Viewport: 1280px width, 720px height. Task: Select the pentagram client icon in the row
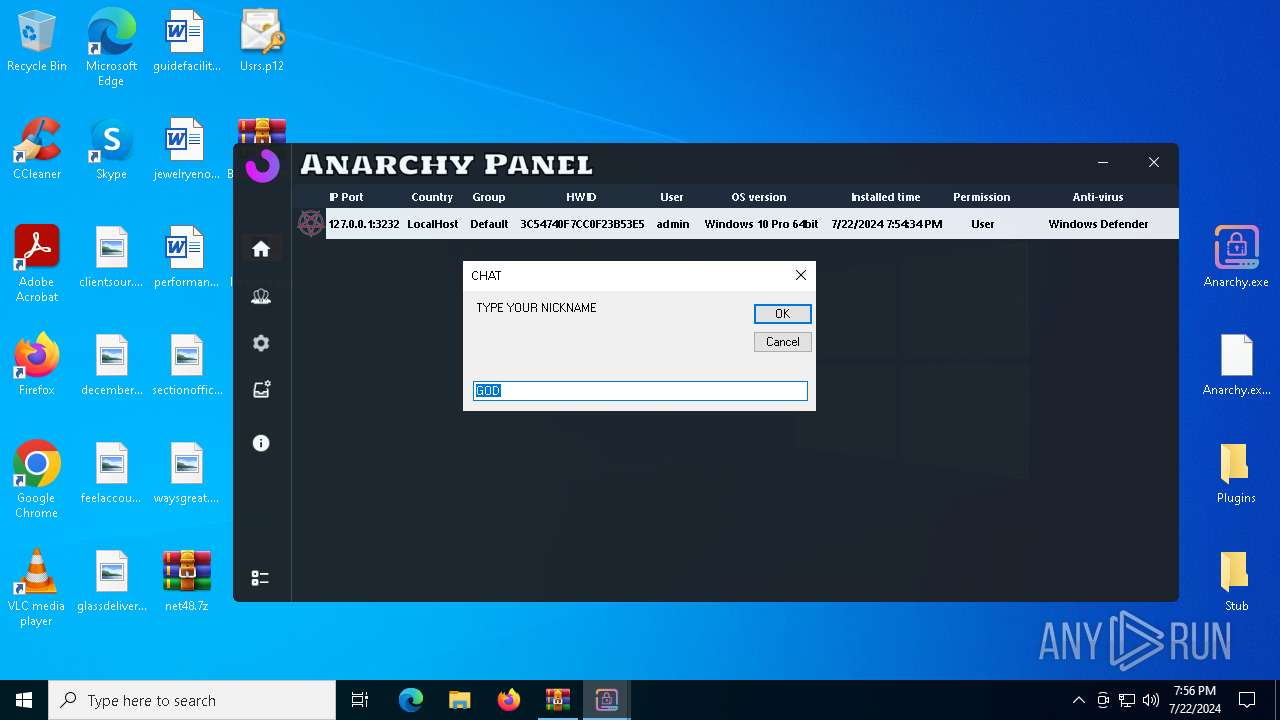coord(310,224)
